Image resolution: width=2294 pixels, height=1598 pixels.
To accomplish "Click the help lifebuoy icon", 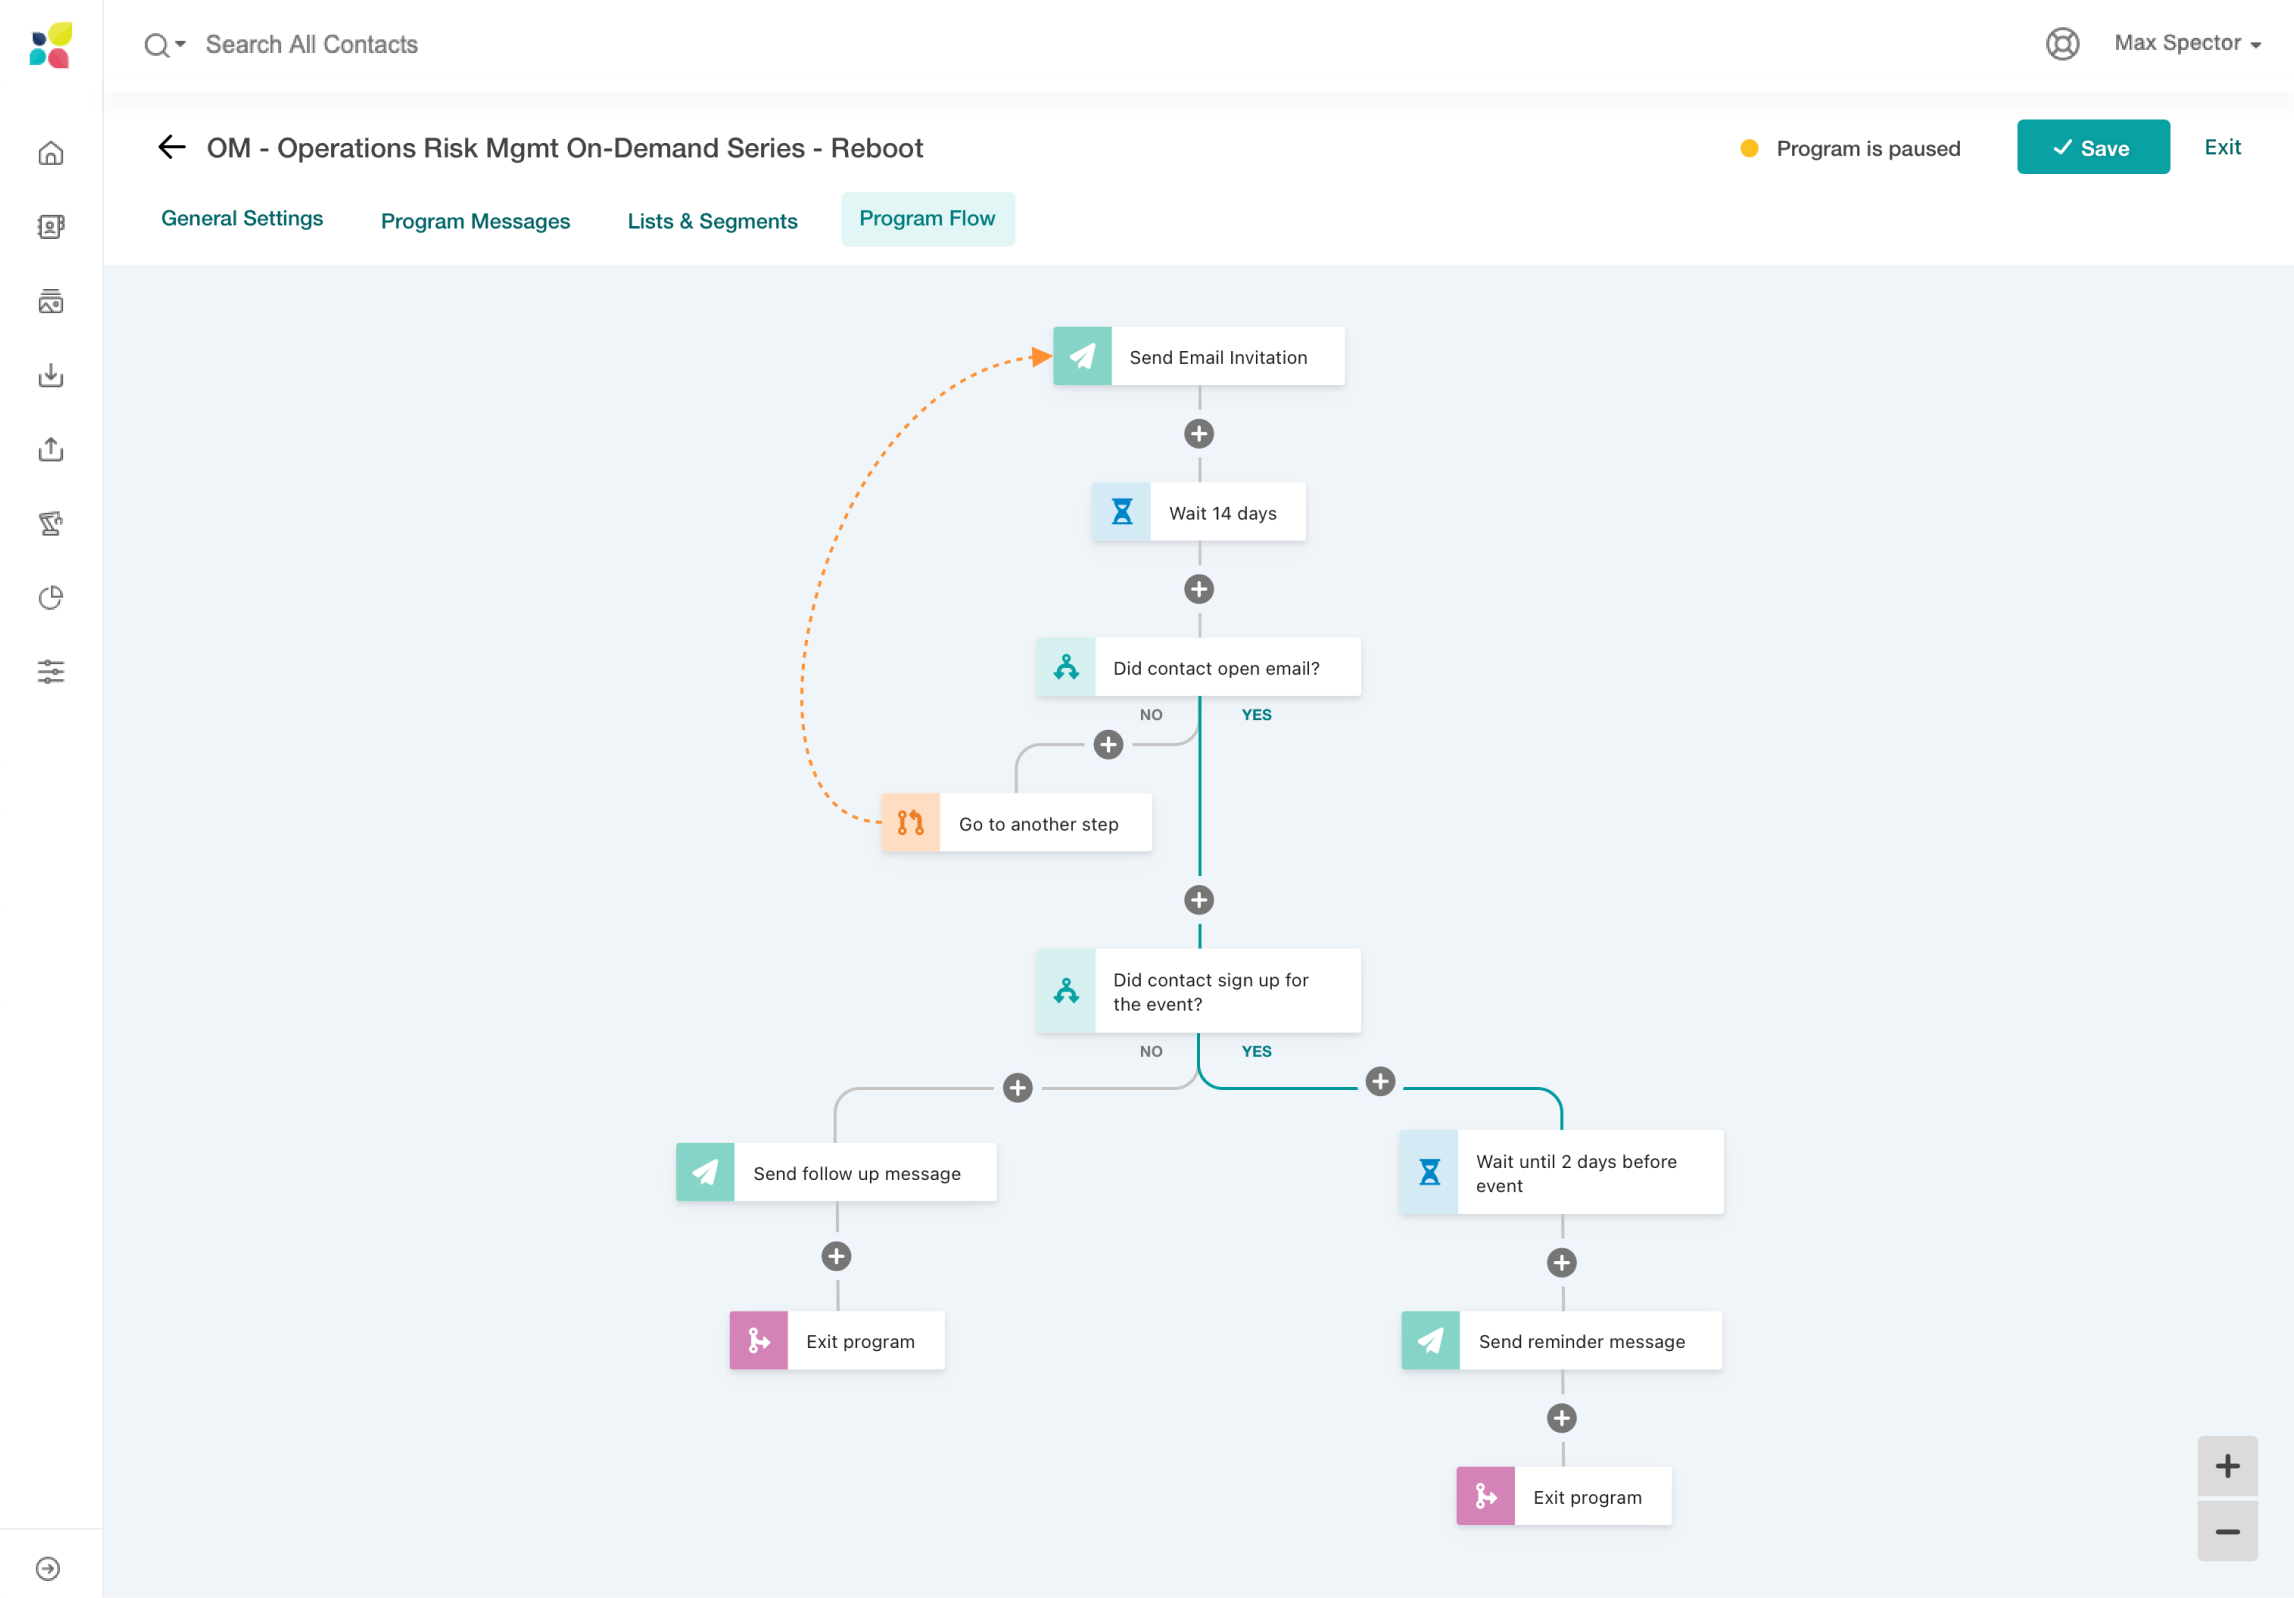I will point(2061,44).
